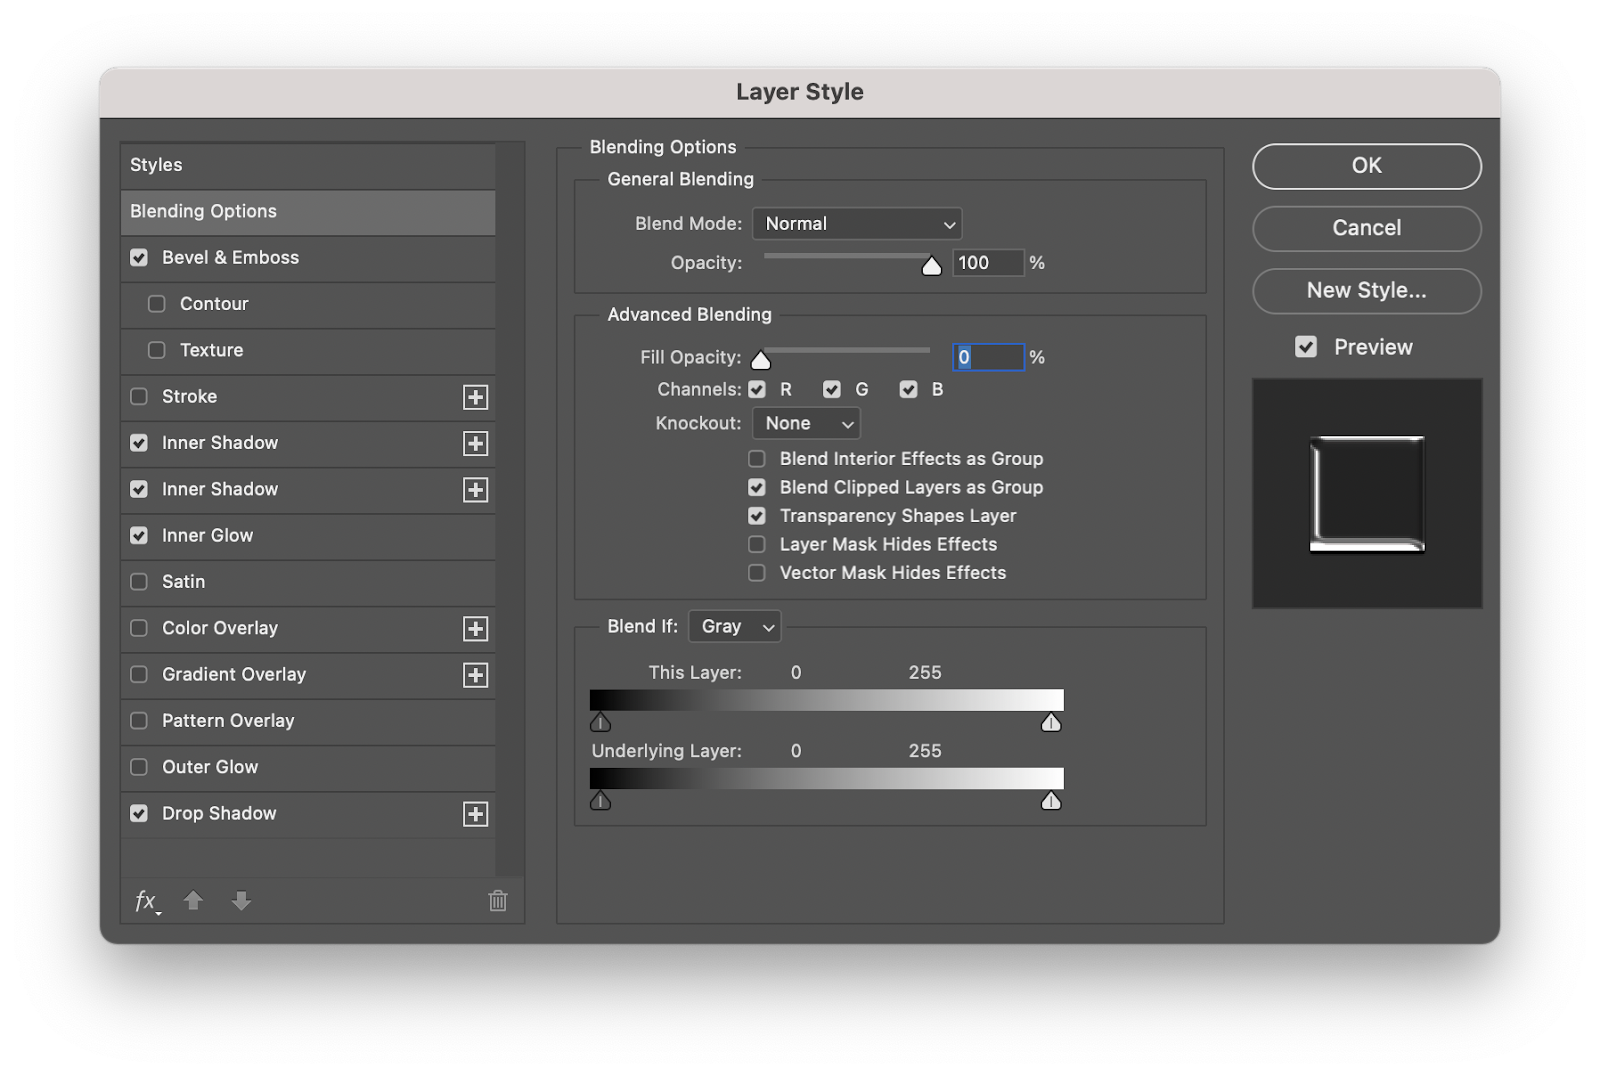The image size is (1600, 1076).
Task: Click the layer style preview thumbnail
Action: pos(1367,494)
